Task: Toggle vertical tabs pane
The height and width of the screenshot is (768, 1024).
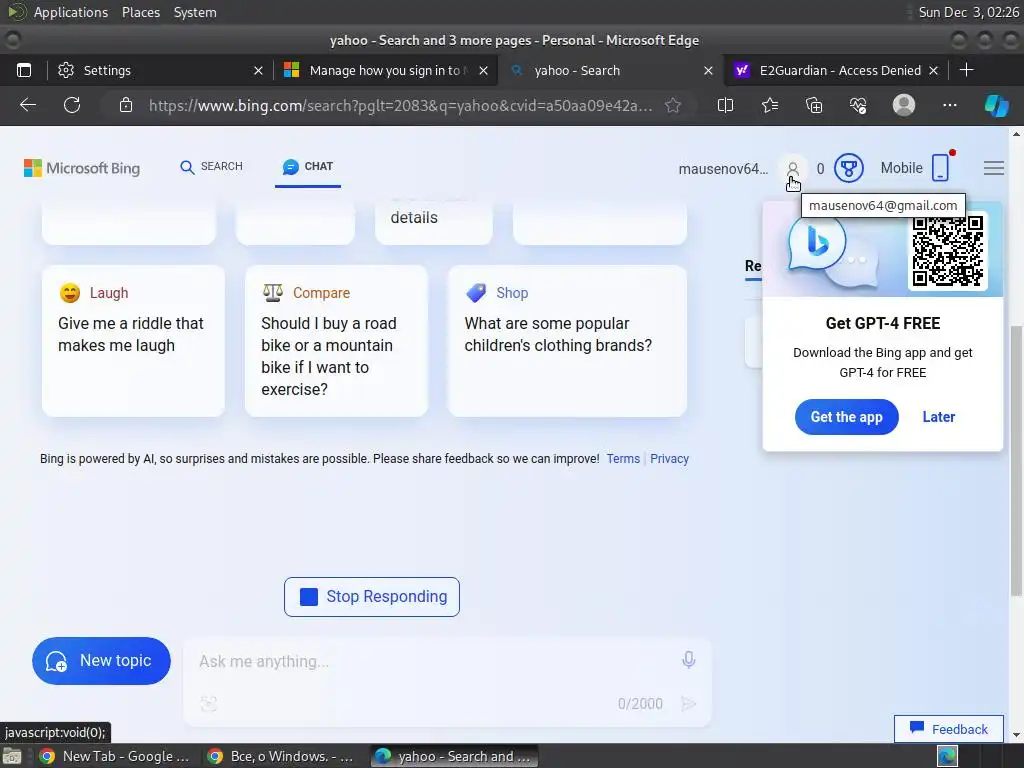Action: [x=24, y=71]
